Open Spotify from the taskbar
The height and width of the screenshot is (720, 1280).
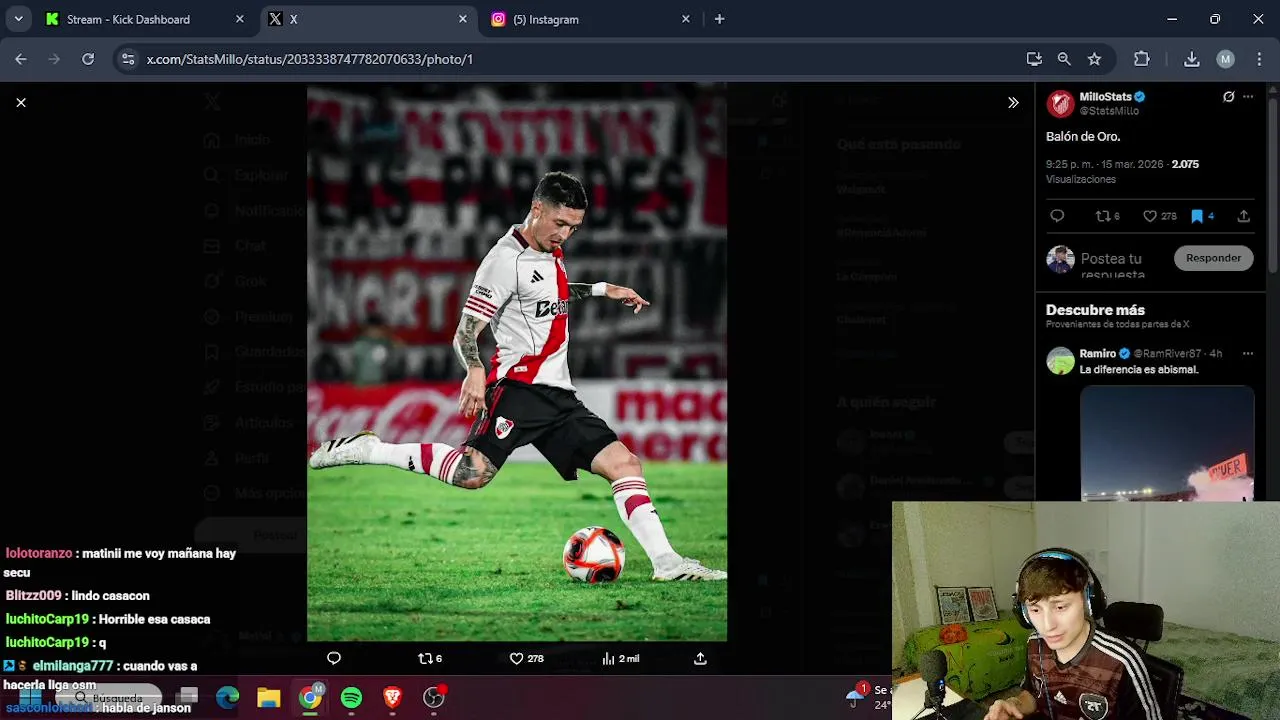coord(351,698)
